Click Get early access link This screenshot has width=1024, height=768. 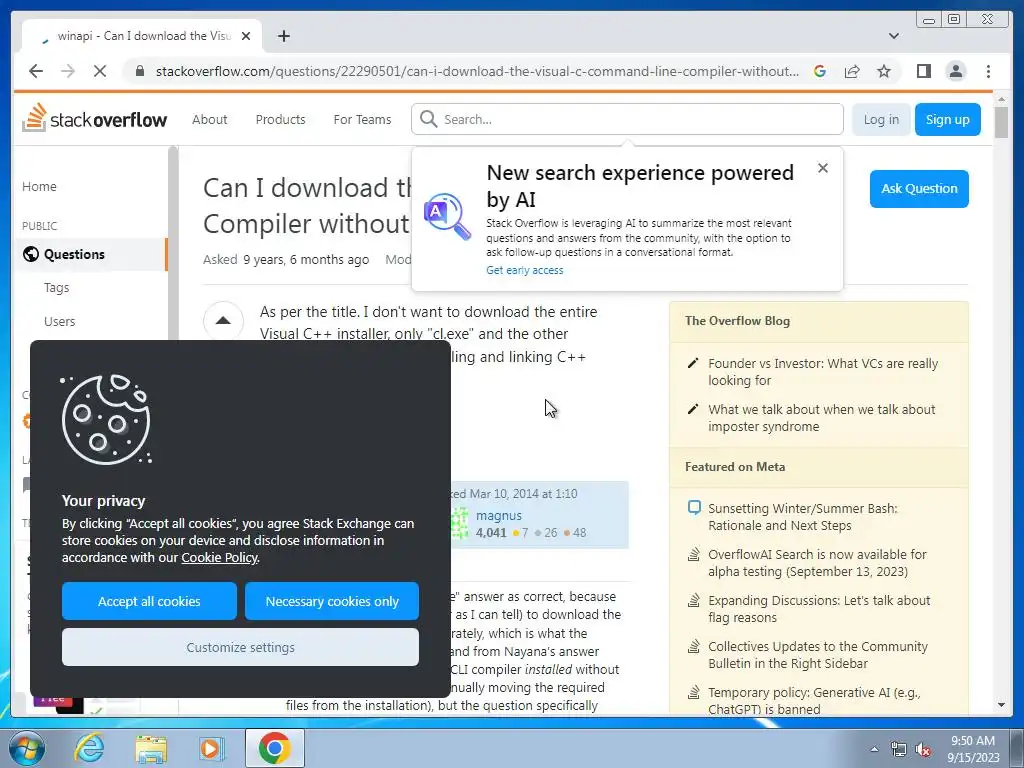coord(524,270)
